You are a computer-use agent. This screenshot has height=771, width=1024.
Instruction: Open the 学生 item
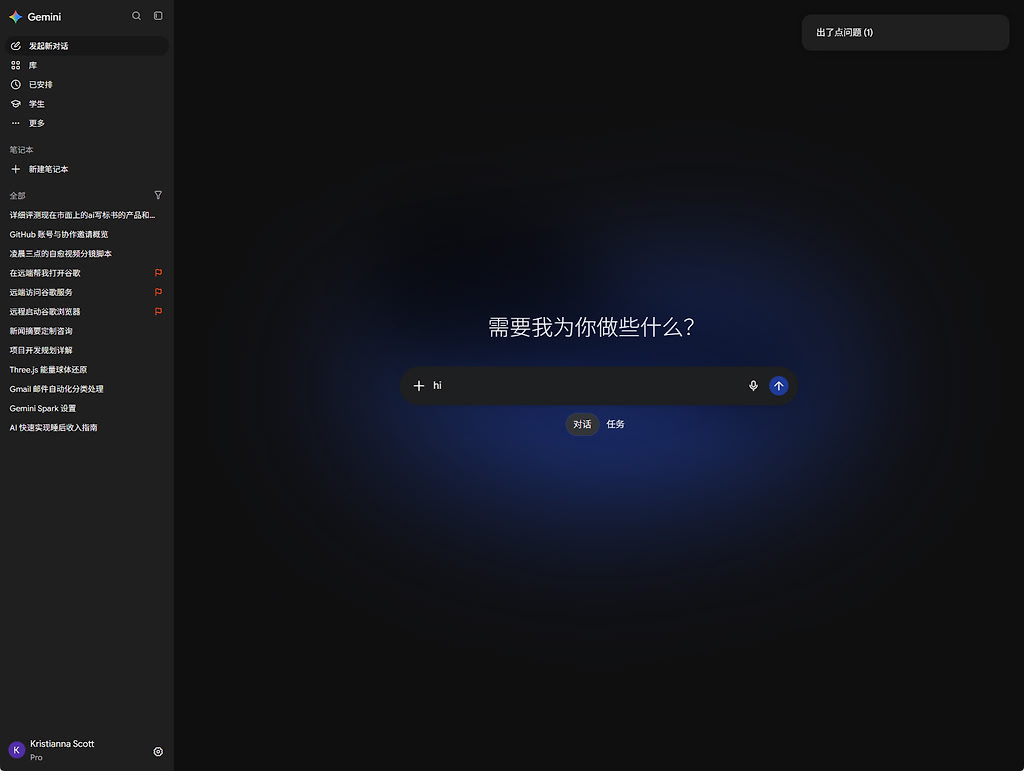86,104
